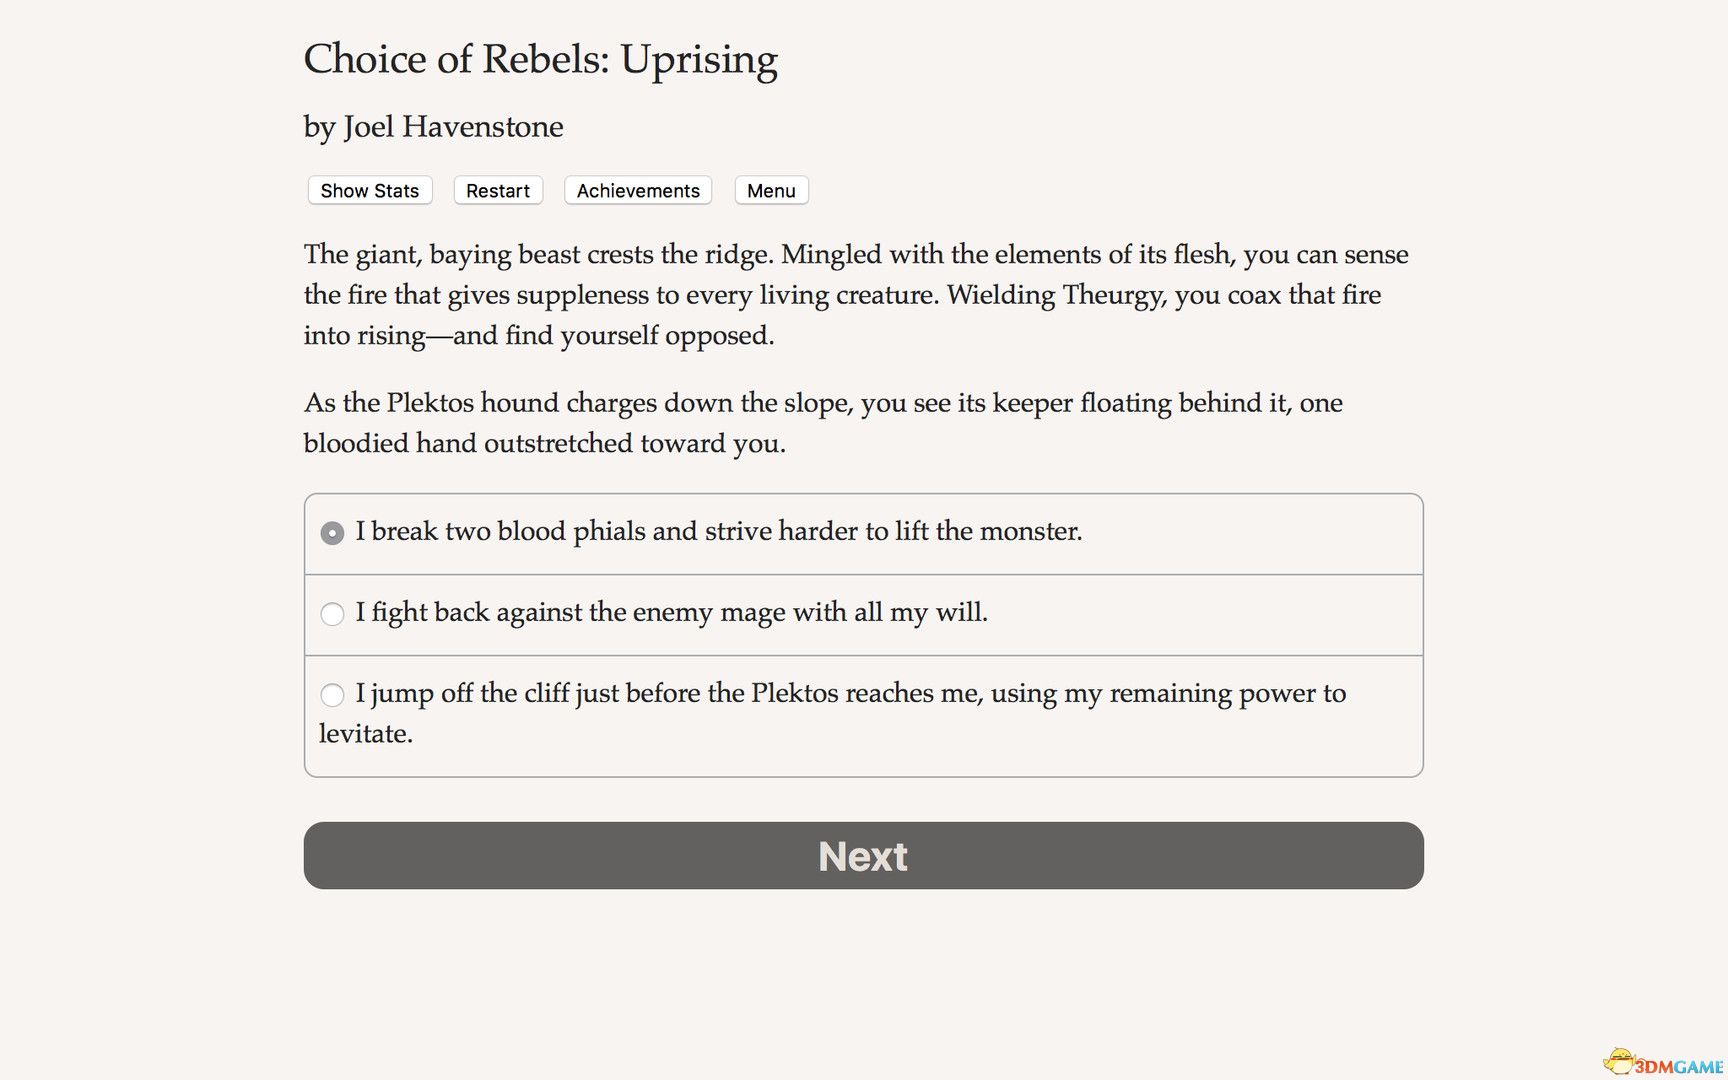Open the Achievements screen

tap(637, 190)
